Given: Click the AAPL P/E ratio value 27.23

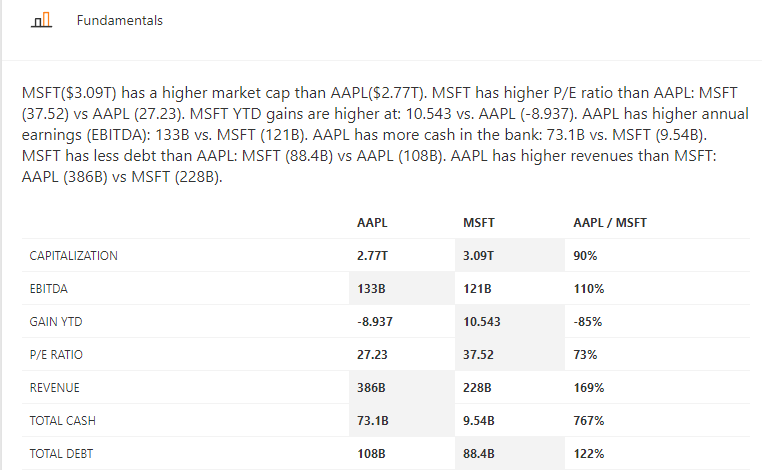Looking at the screenshot, I should point(373,355).
